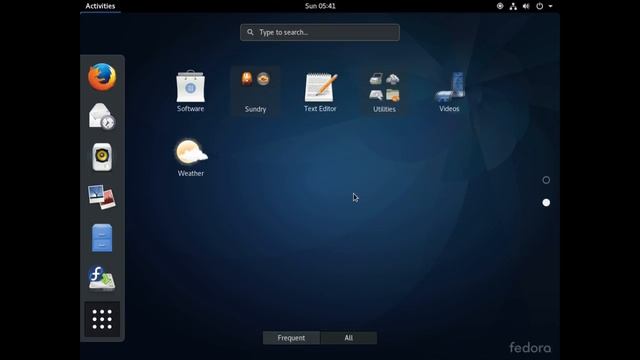640x360 pixels.
Task: Open the Photos app in dock
Action: click(x=102, y=197)
